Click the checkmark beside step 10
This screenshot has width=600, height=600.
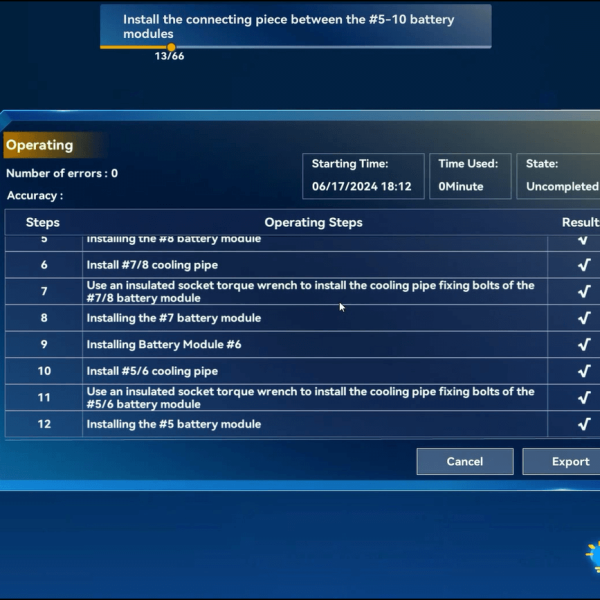[584, 371]
